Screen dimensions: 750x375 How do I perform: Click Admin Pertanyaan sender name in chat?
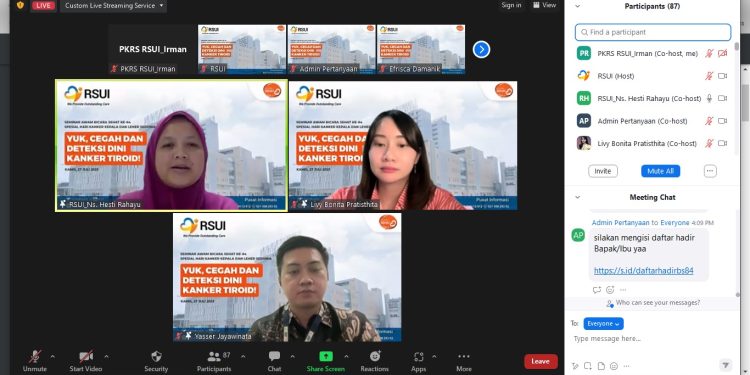pos(620,223)
